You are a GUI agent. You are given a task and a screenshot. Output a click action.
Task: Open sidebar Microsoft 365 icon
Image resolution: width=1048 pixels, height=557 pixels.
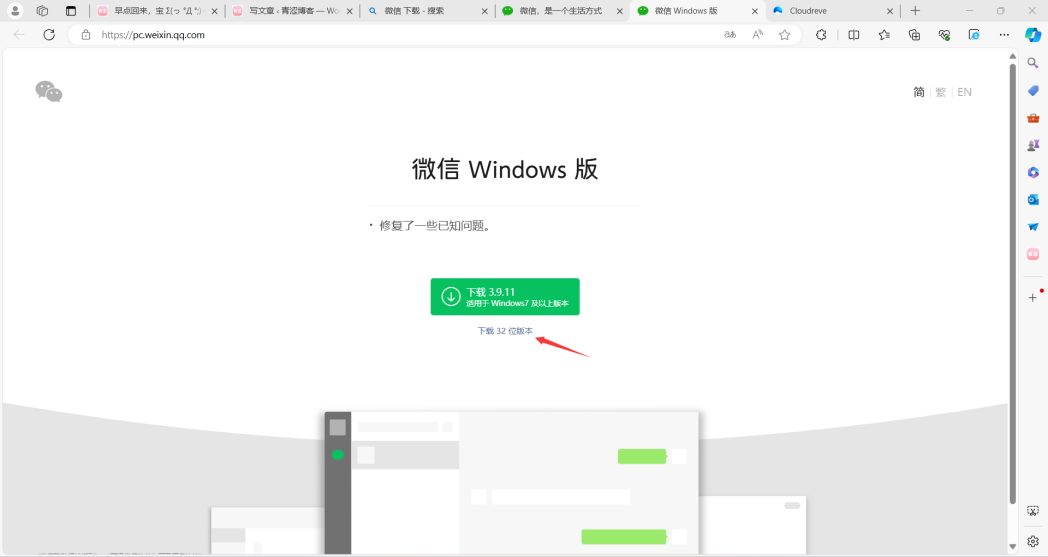click(x=1033, y=173)
